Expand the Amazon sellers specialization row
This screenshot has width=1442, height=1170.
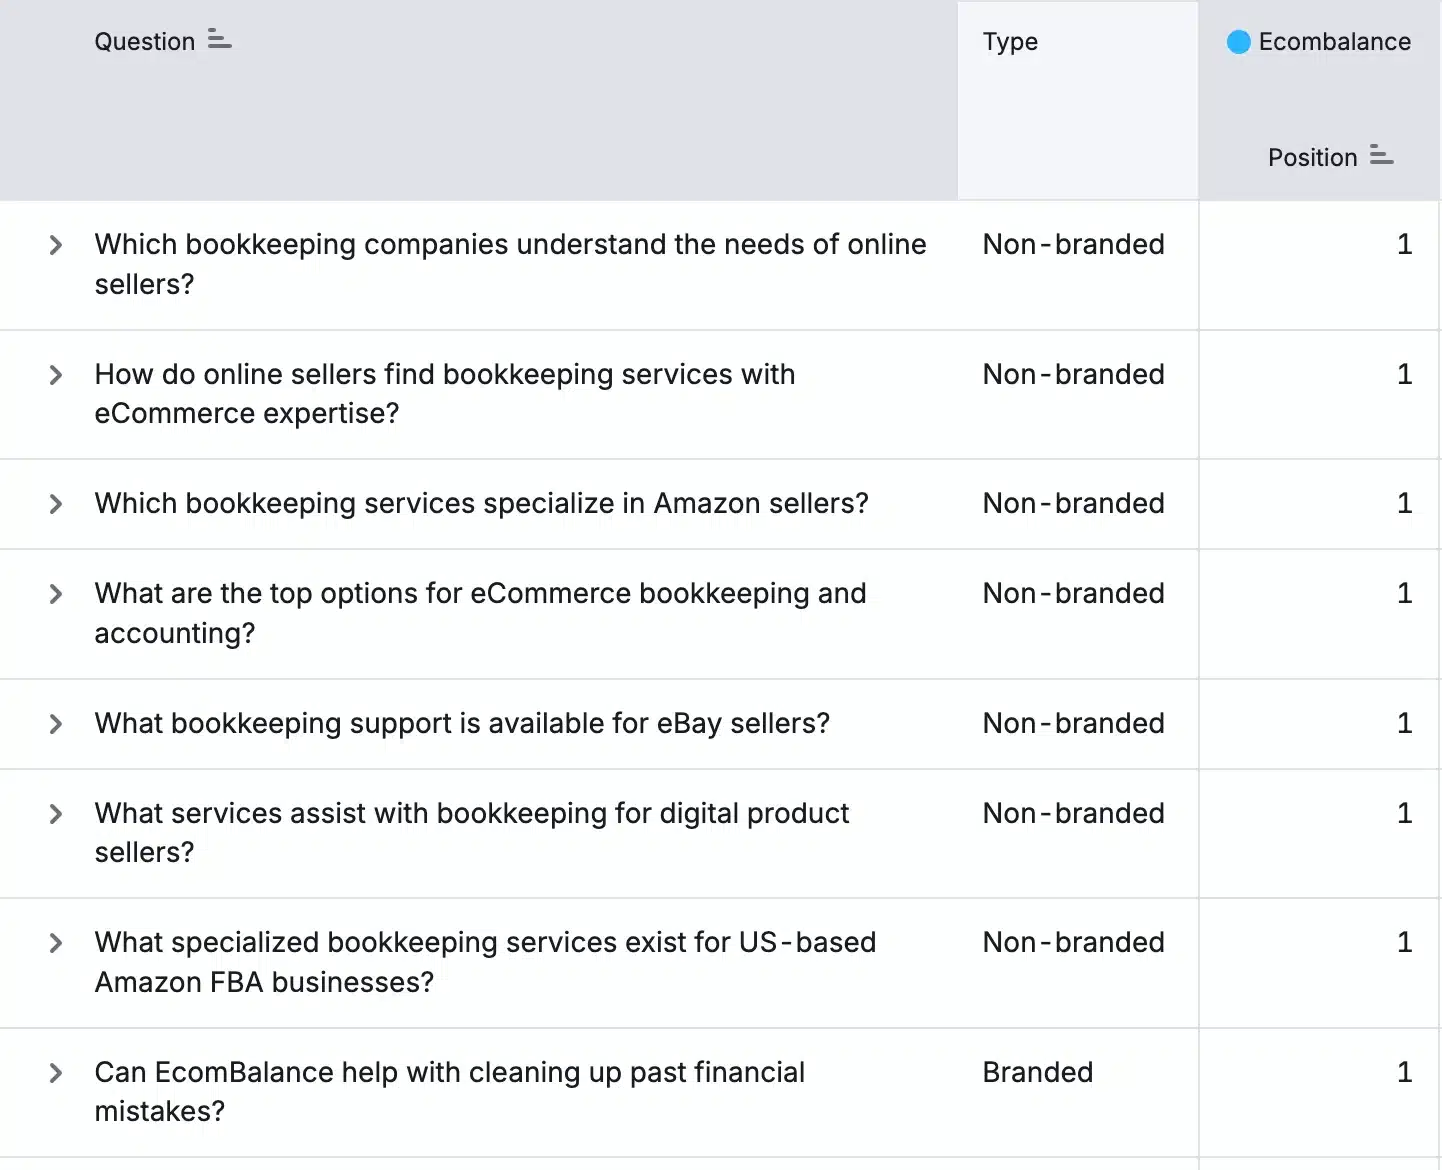coord(55,504)
